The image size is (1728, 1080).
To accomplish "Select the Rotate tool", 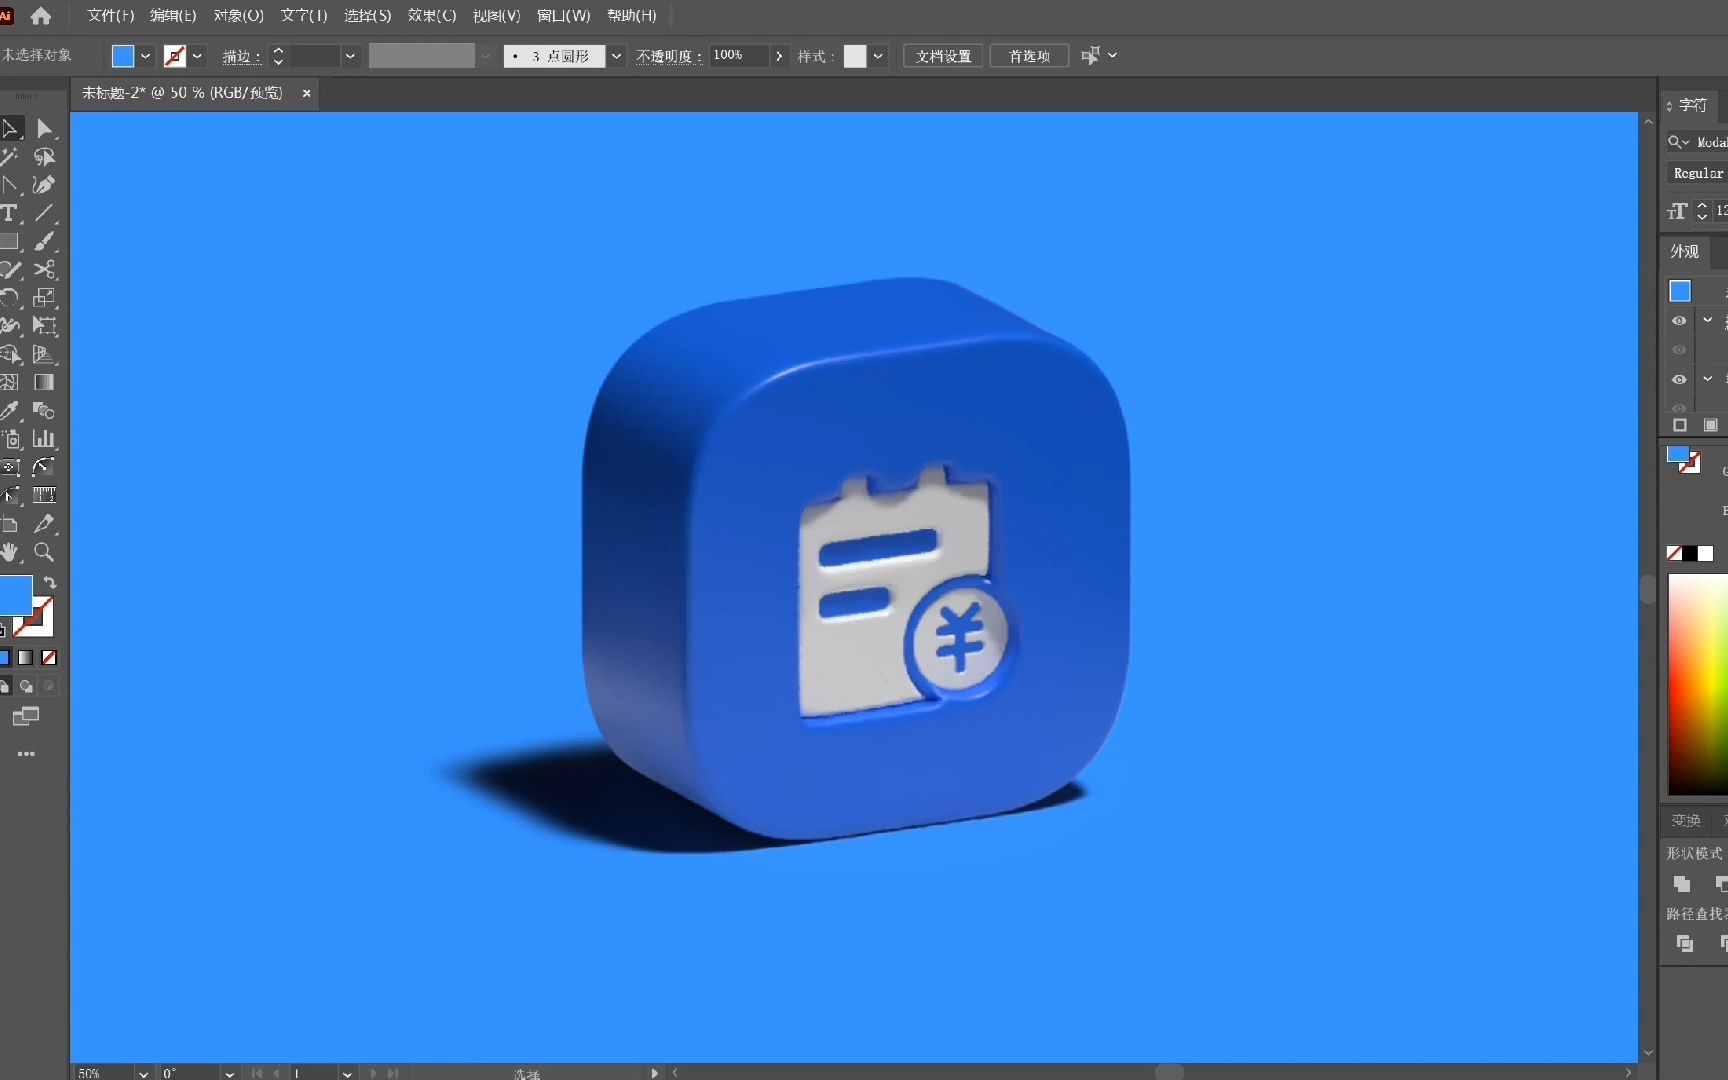I will [10, 297].
